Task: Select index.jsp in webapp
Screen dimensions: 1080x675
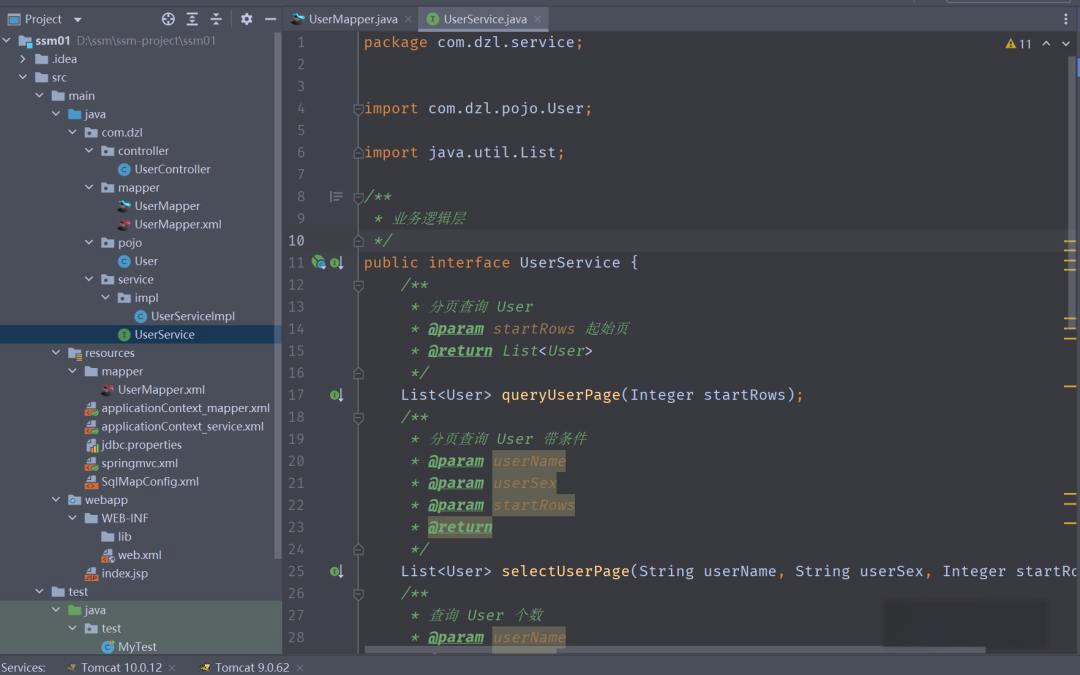Action: (125, 573)
